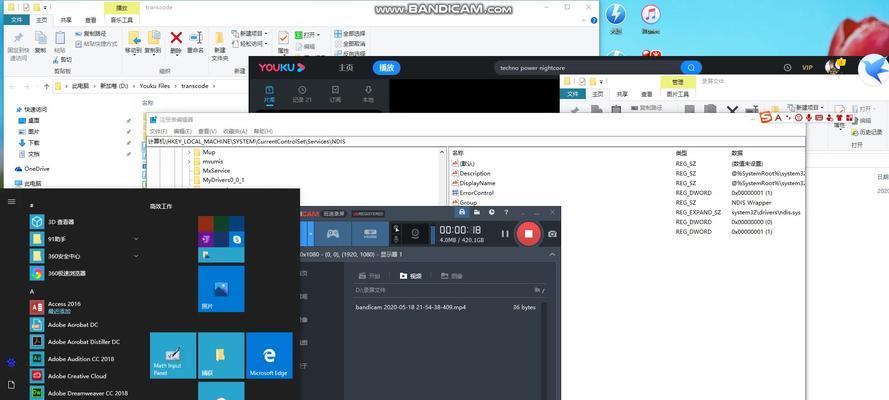The width and height of the screenshot is (889, 400).
Task: Click Properties icon in transcode Explorer ribbon
Action: [x=283, y=42]
